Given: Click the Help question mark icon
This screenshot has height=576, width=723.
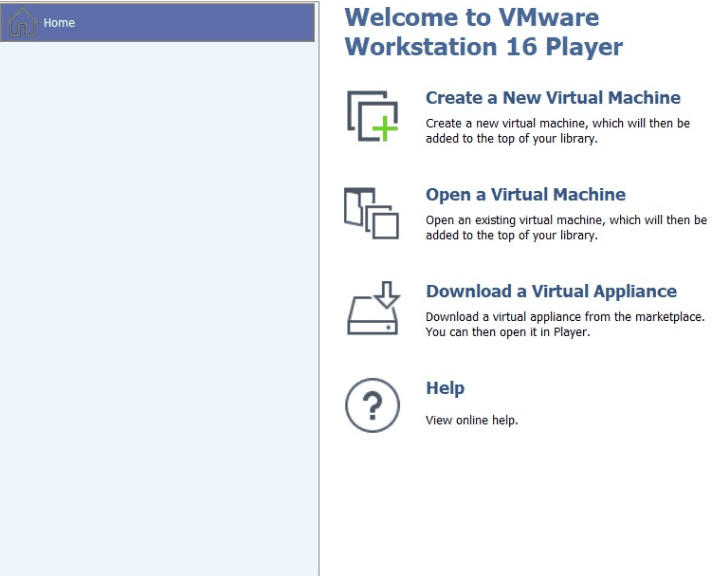Looking at the screenshot, I should (x=373, y=405).
